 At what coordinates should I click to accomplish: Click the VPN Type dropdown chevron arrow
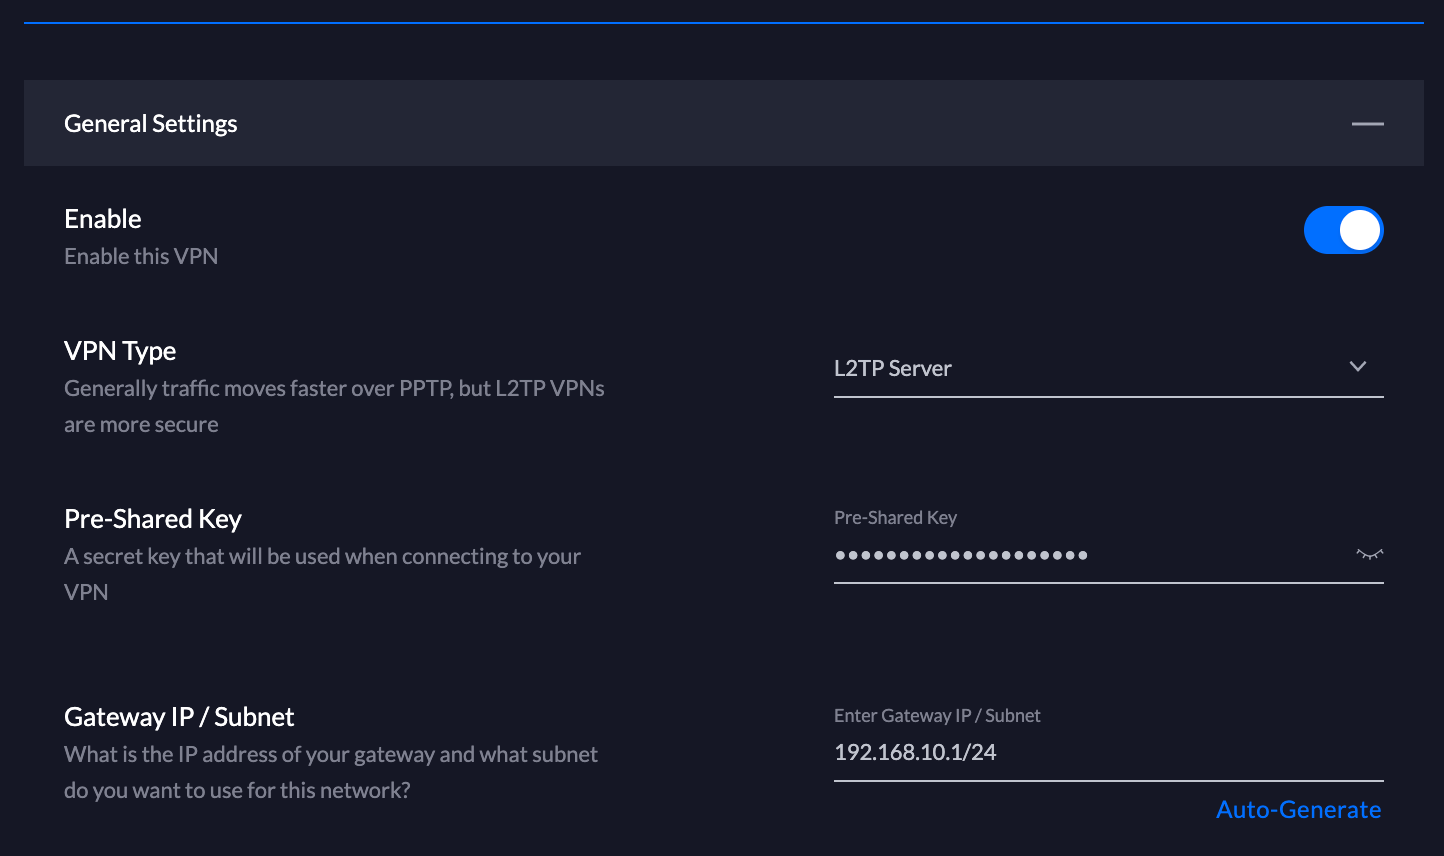click(x=1357, y=367)
